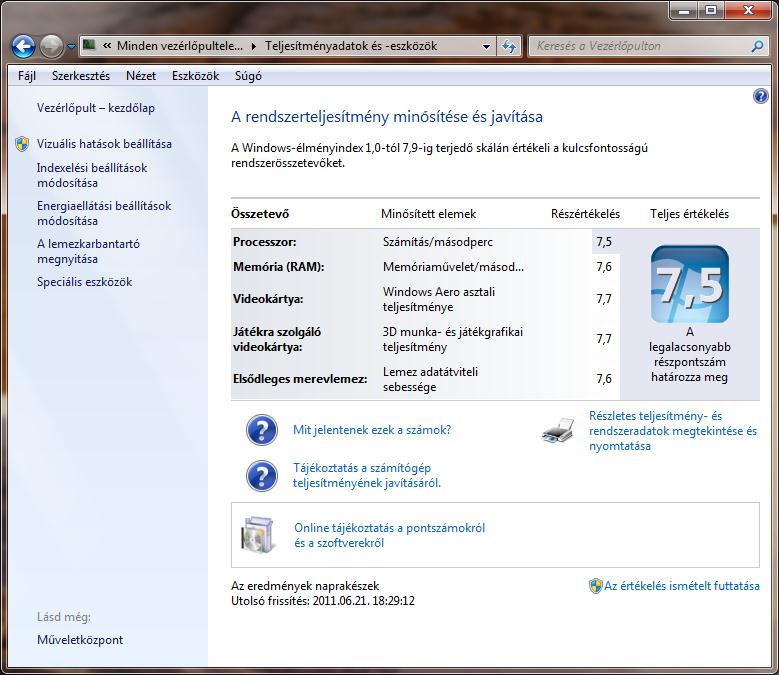
Task: Click shield icon beside Vizuális hatások beállítása
Action: click(x=22, y=144)
